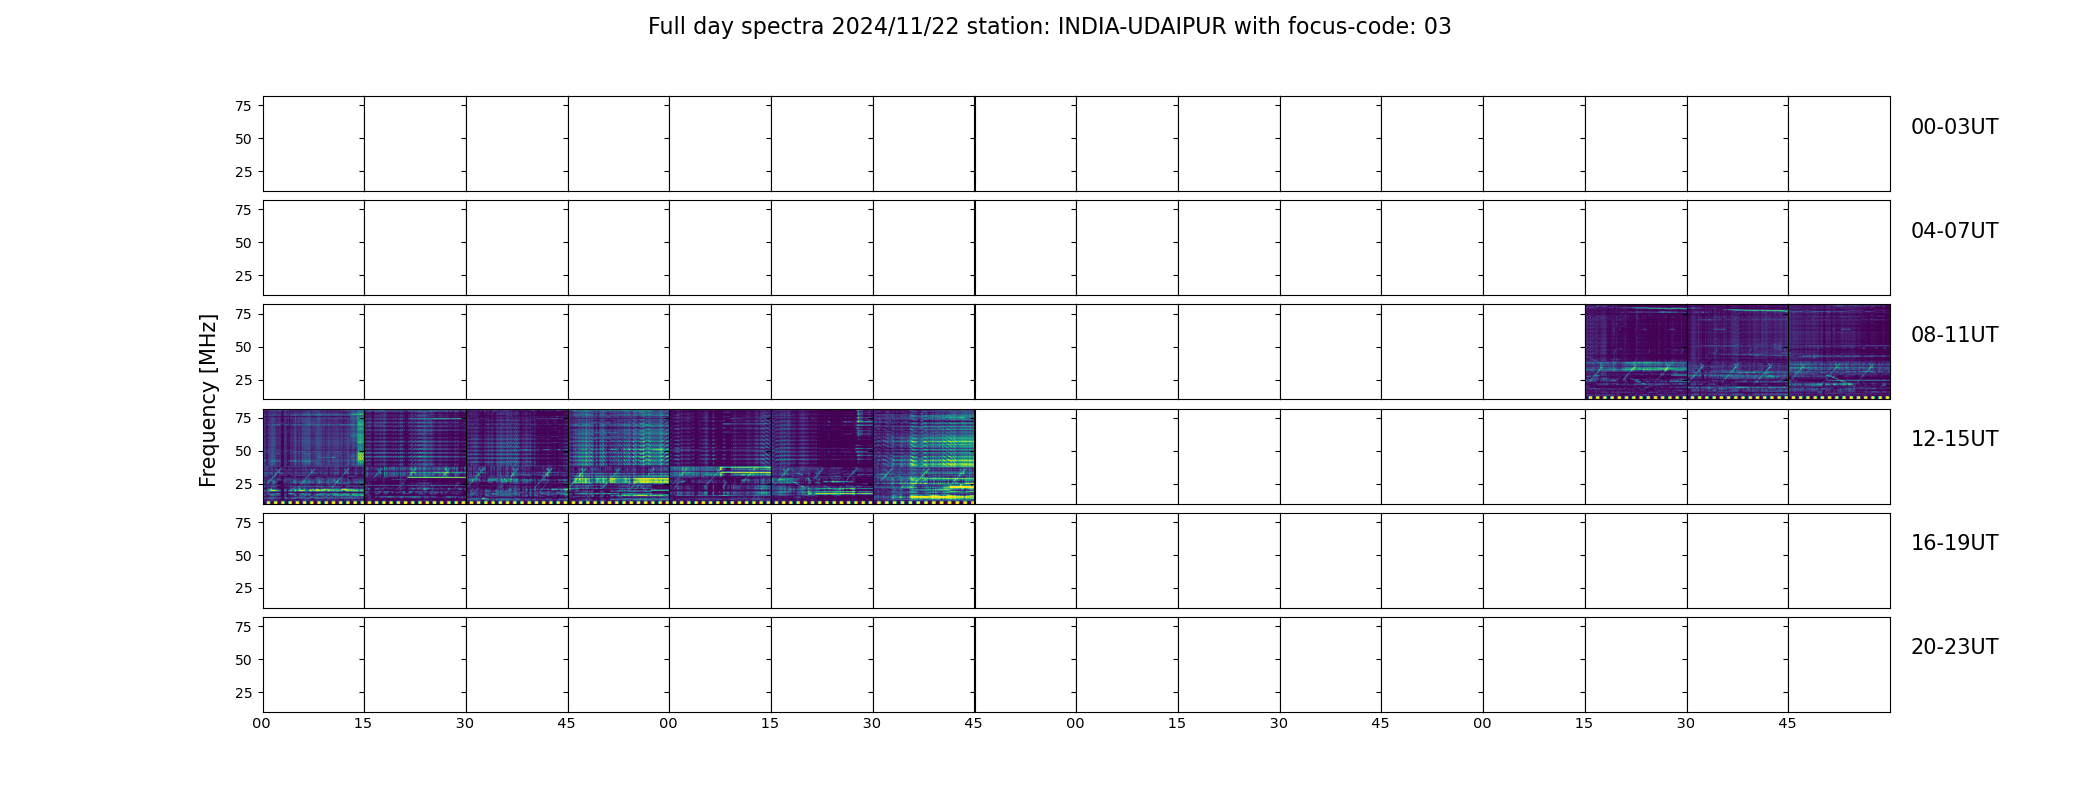Click the '50' tick label in the 16-19UT row

pos(243,555)
